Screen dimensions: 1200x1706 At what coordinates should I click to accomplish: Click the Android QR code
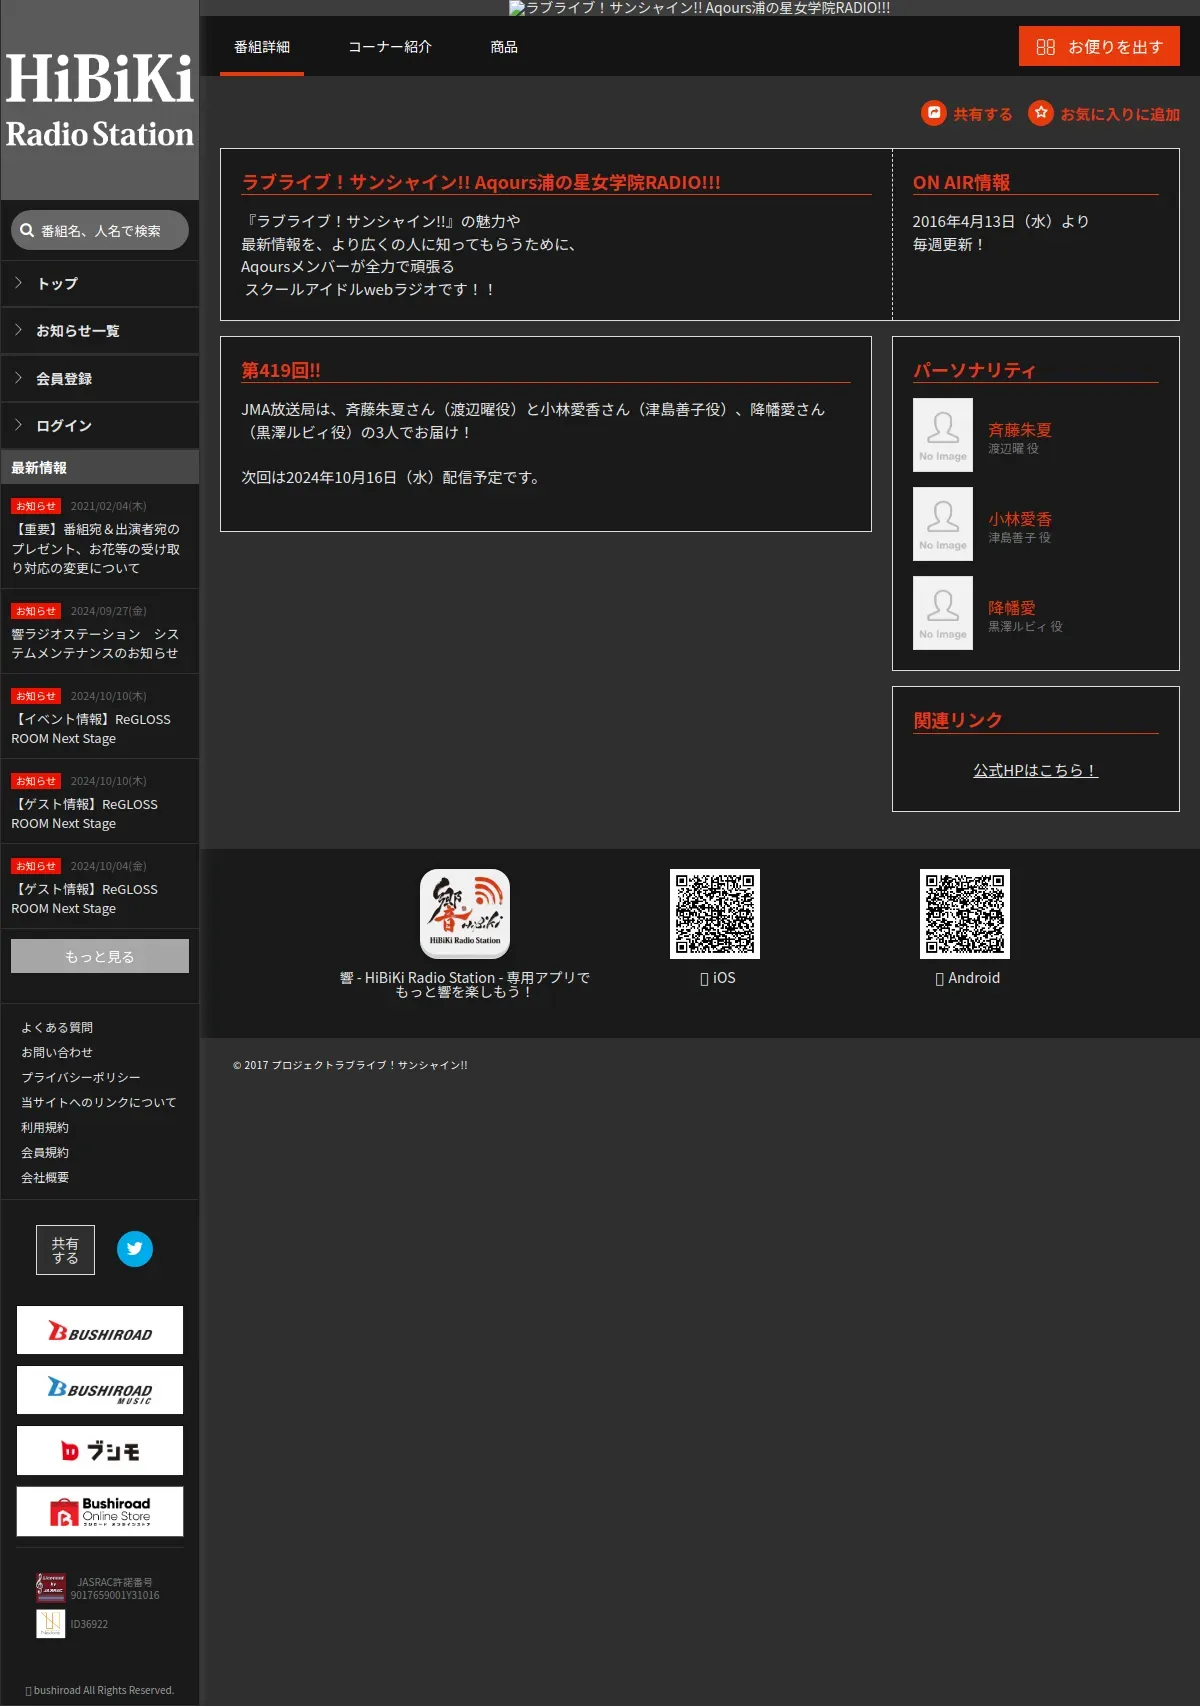(x=965, y=914)
